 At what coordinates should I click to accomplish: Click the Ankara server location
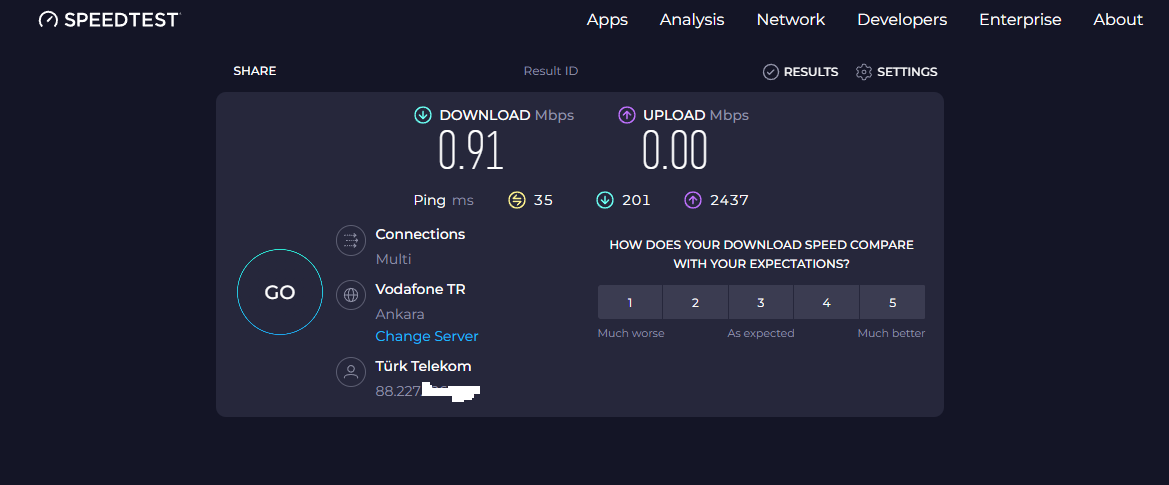pyautogui.click(x=400, y=314)
